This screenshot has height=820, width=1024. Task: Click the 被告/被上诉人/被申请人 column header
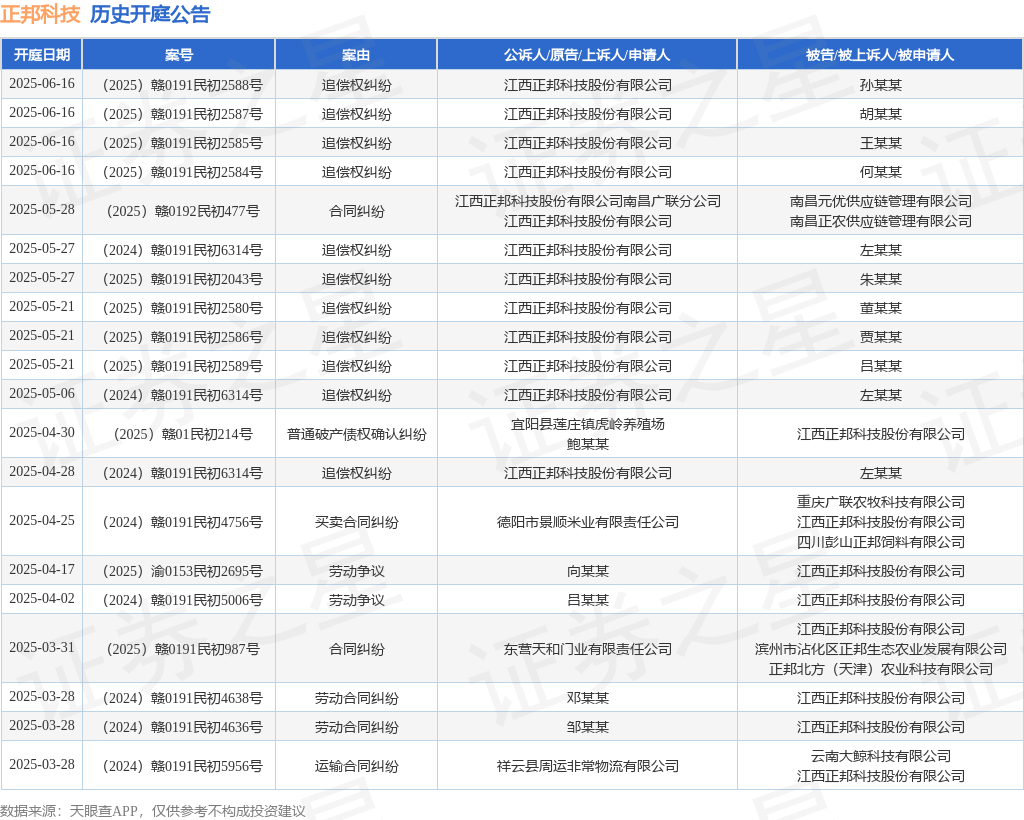[x=880, y=55]
